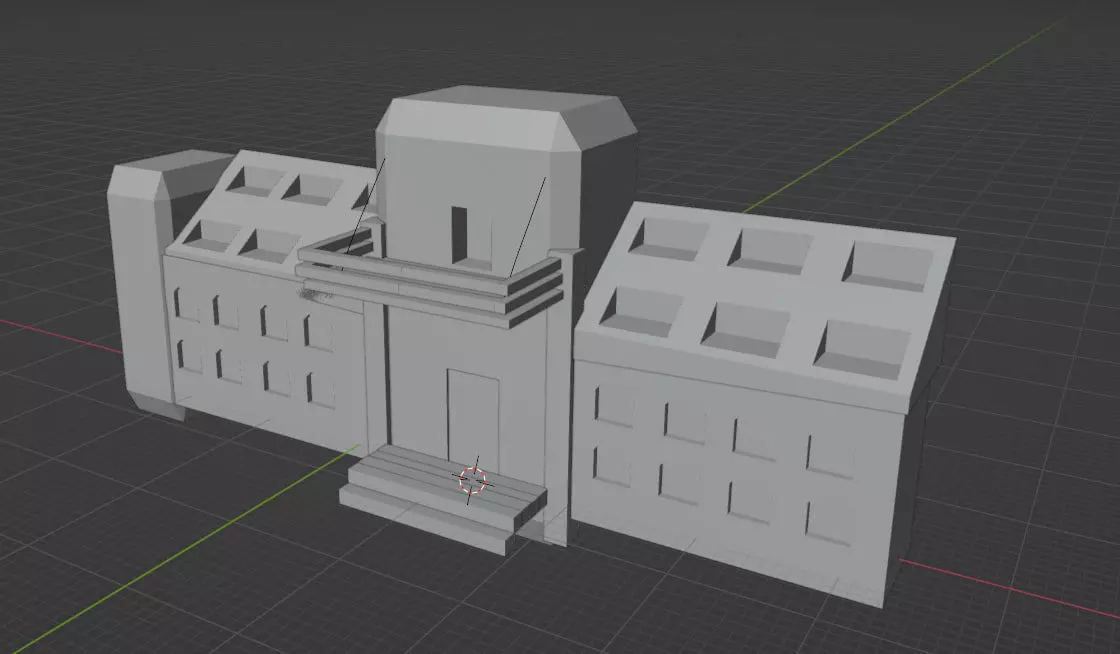Click the 3D cursor on the front steps
The height and width of the screenshot is (654, 1120).
pyautogui.click(x=473, y=481)
